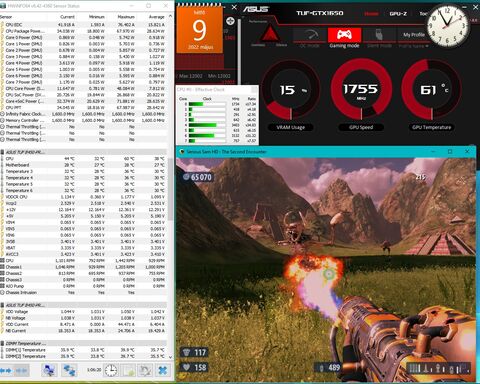Screen dimensions: 480x384
Task: Open HWiNFO remote network connection icon
Action: click(49, 370)
